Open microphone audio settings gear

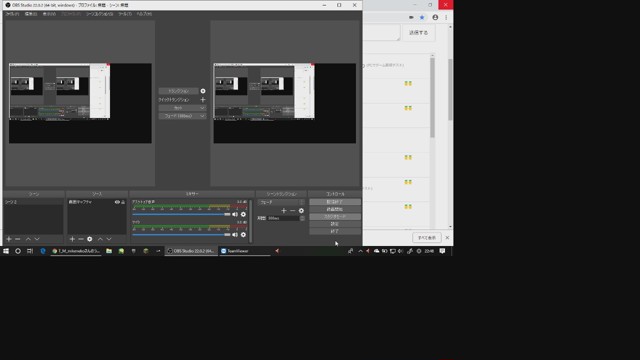pos(243,235)
